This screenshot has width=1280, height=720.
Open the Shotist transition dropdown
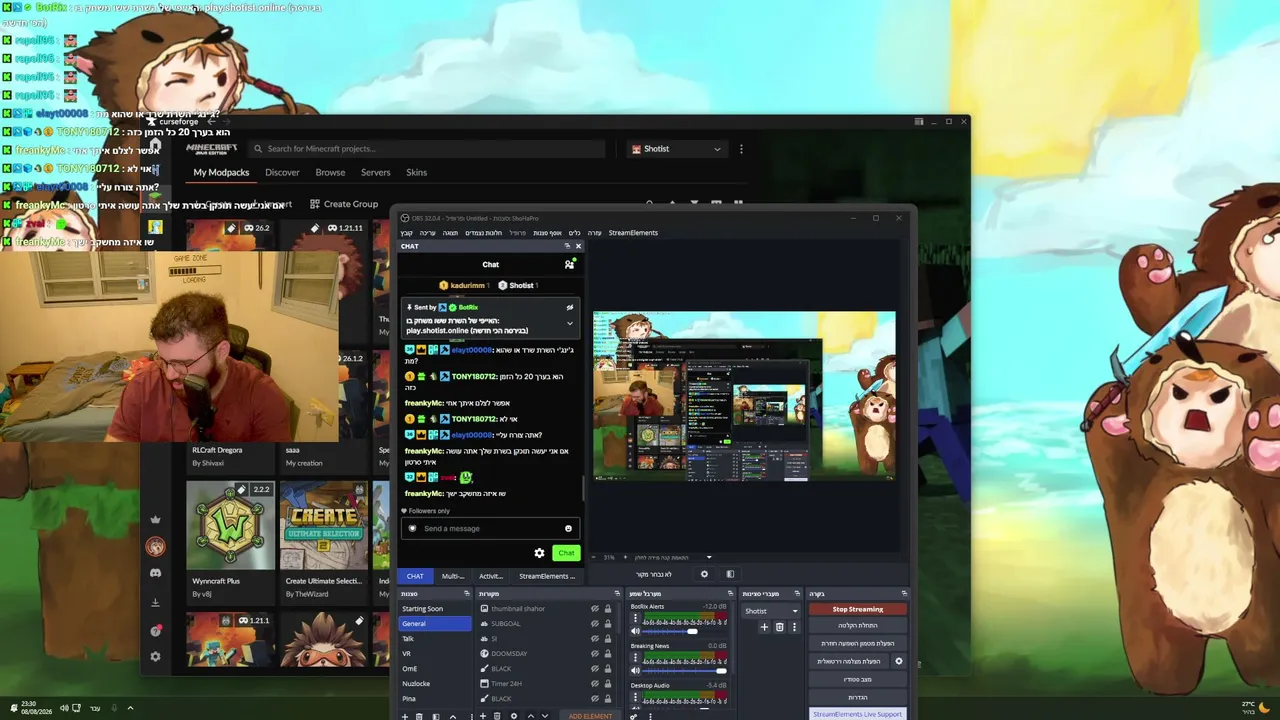click(x=771, y=611)
